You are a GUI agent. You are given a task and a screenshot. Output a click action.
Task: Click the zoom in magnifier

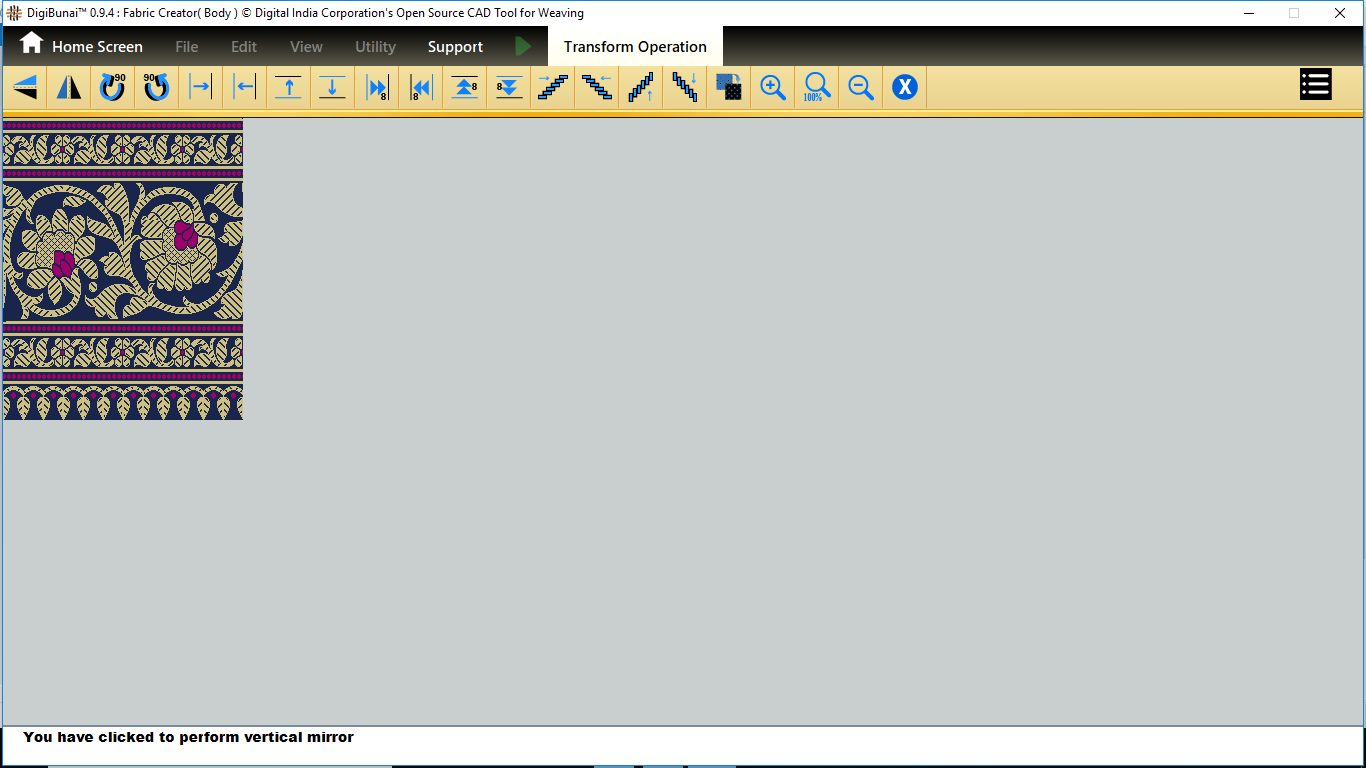(773, 88)
